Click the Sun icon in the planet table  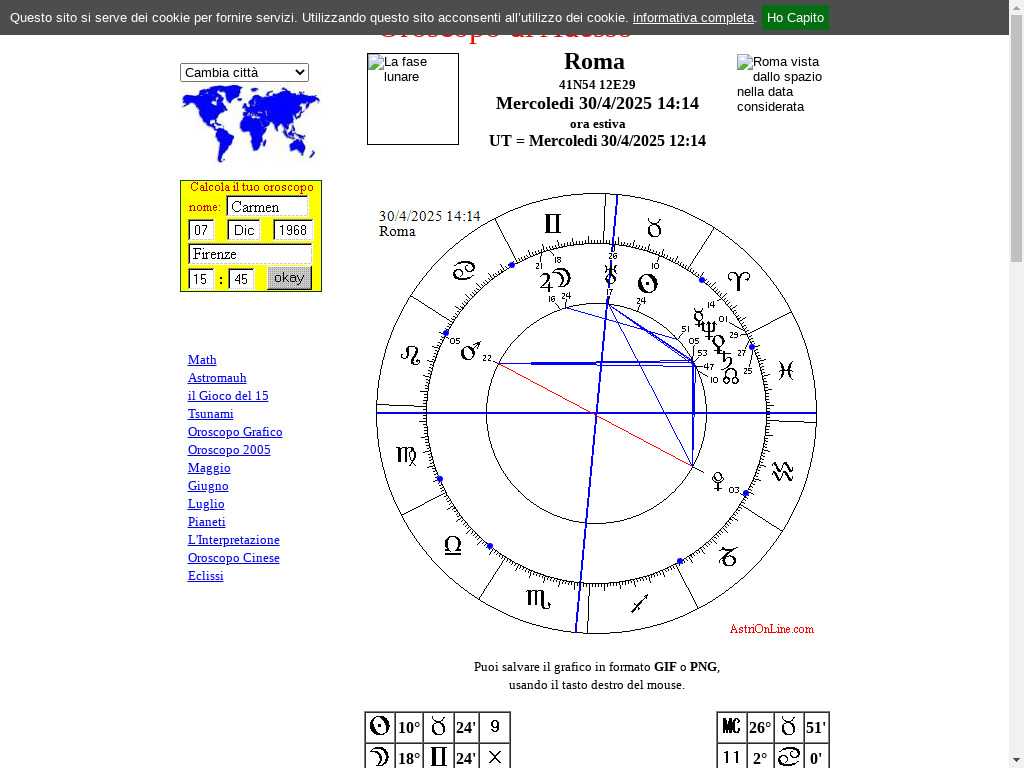coord(379,726)
